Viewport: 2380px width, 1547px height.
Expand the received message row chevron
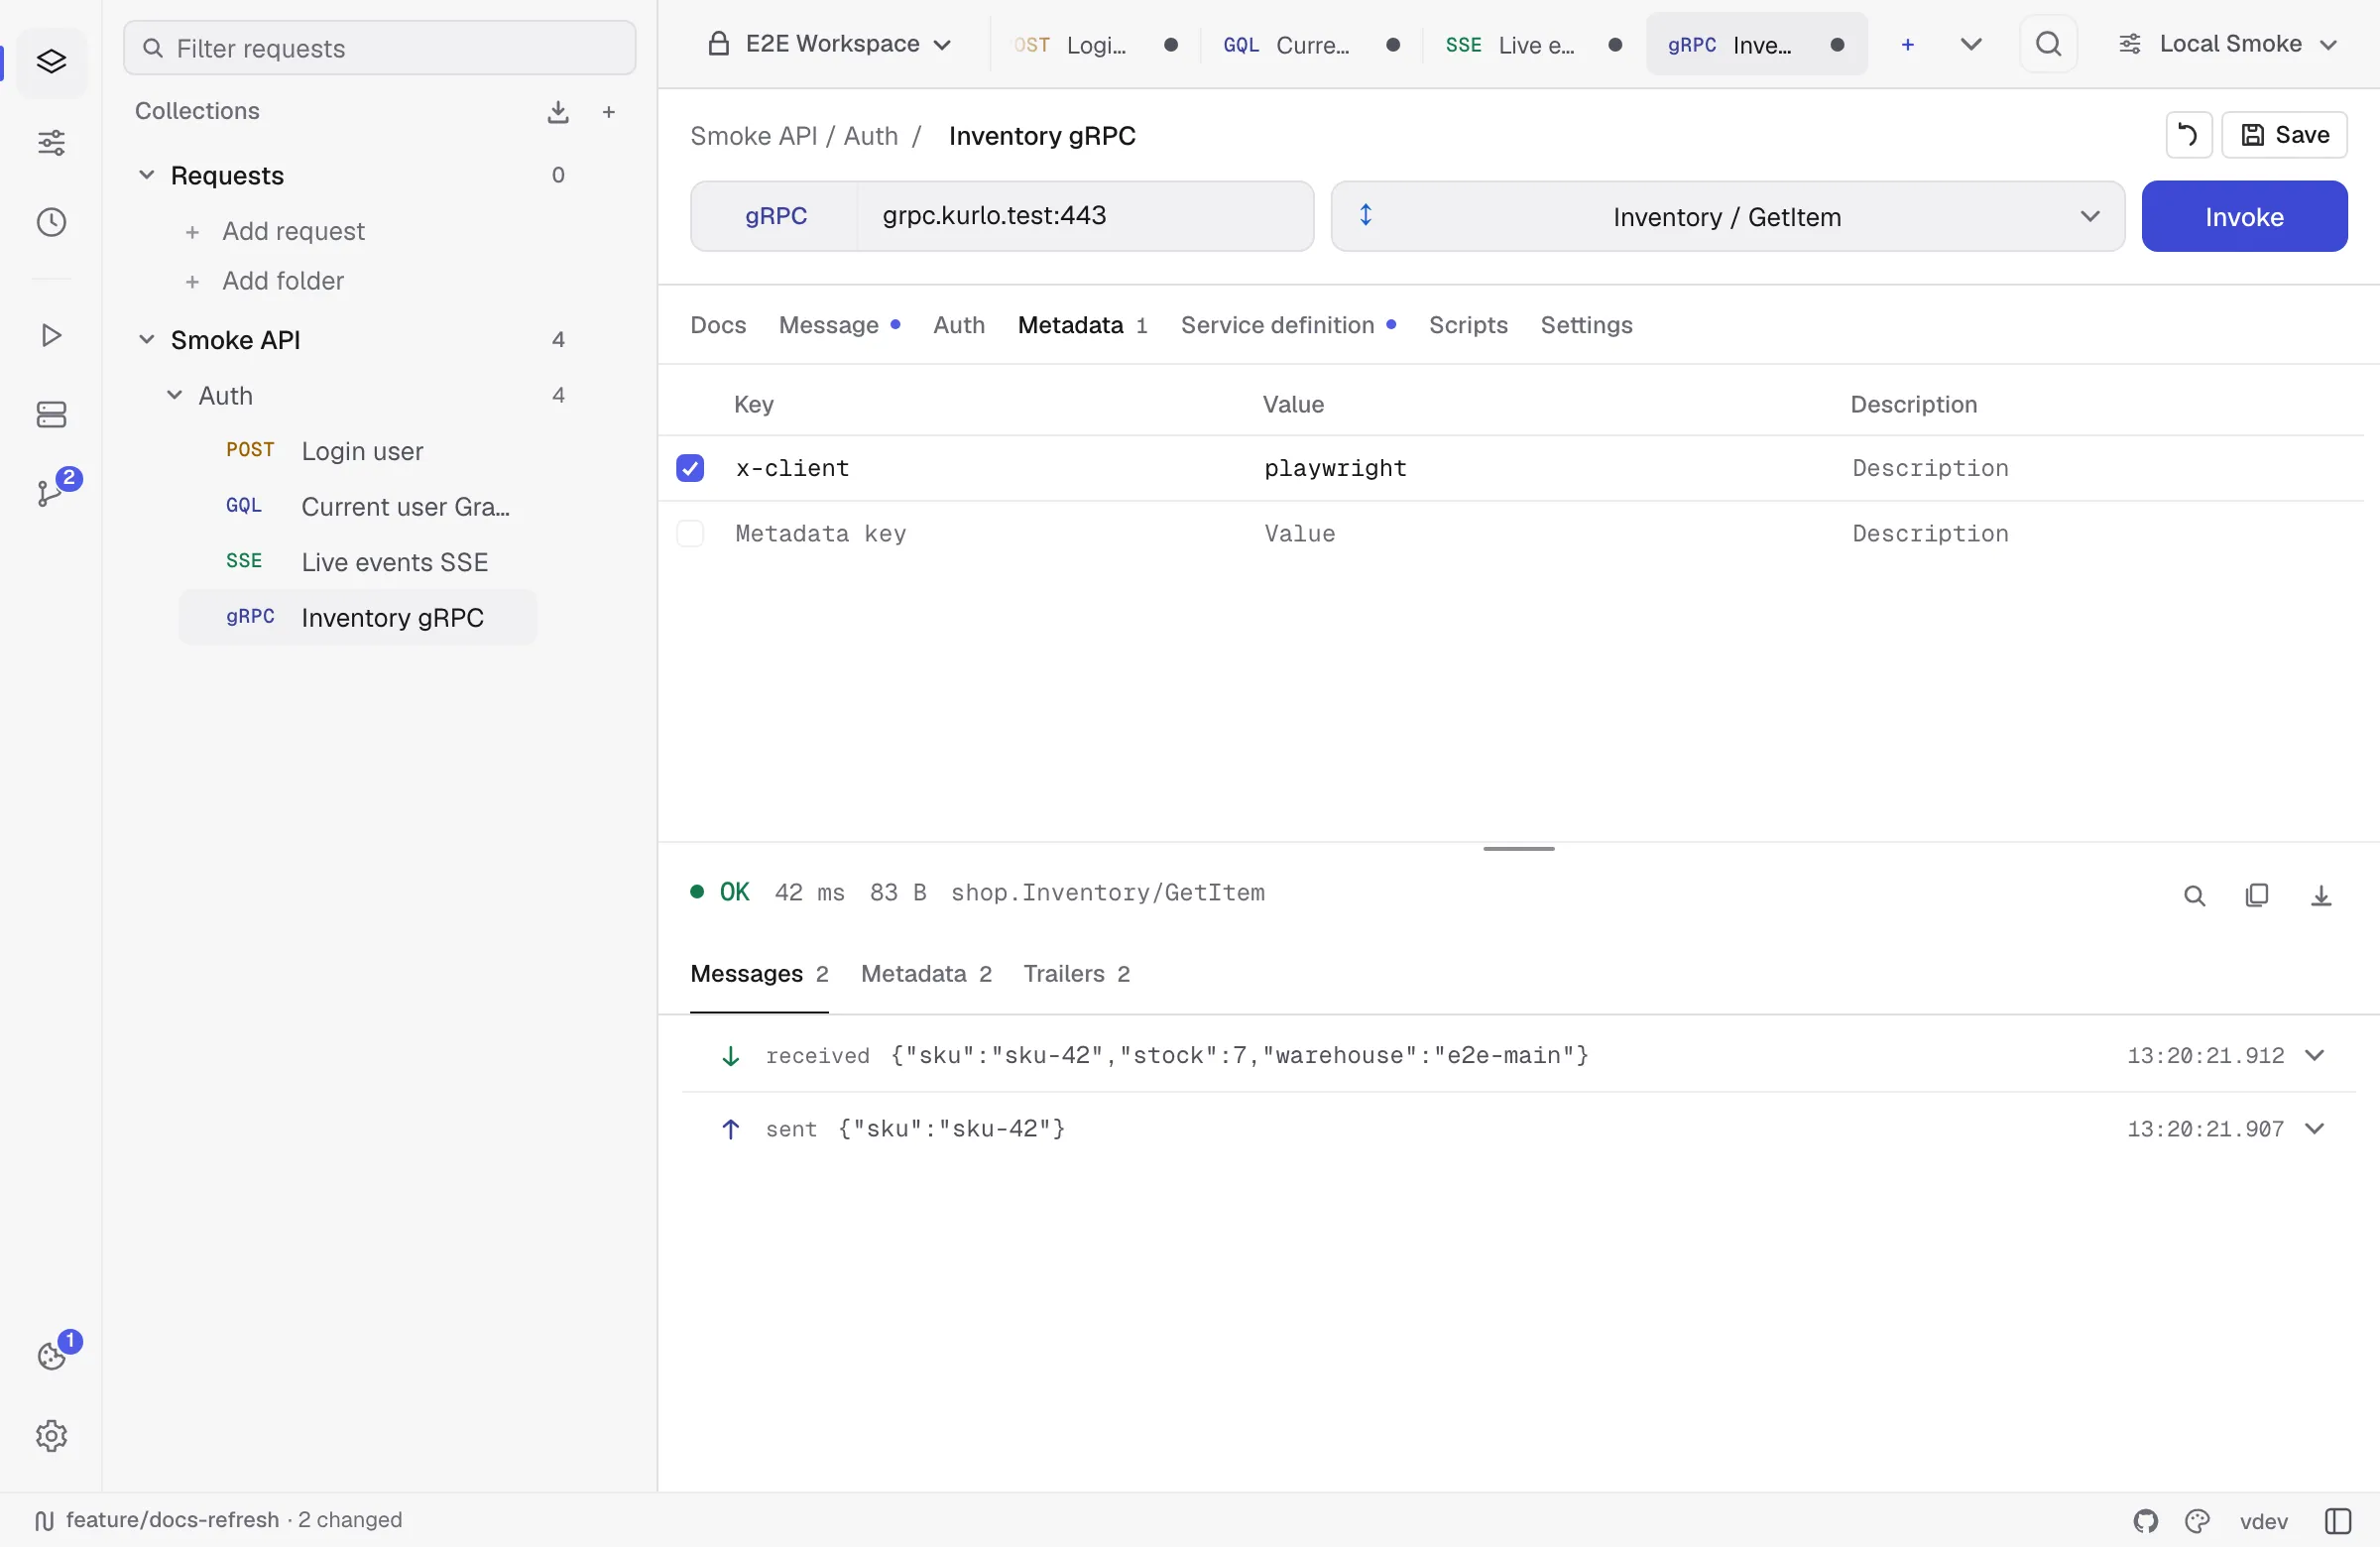pyautogui.click(x=2313, y=1056)
